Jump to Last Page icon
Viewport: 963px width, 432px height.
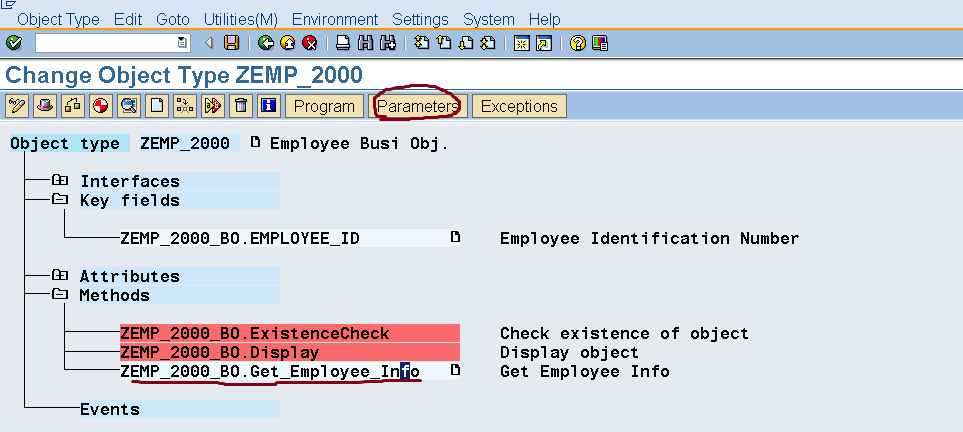[488, 43]
